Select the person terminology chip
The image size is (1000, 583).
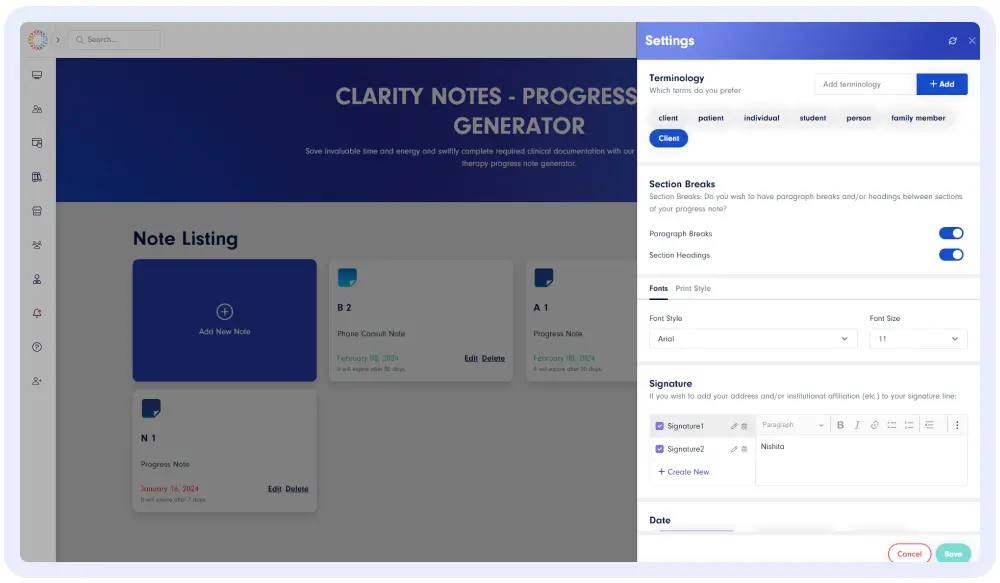click(858, 118)
